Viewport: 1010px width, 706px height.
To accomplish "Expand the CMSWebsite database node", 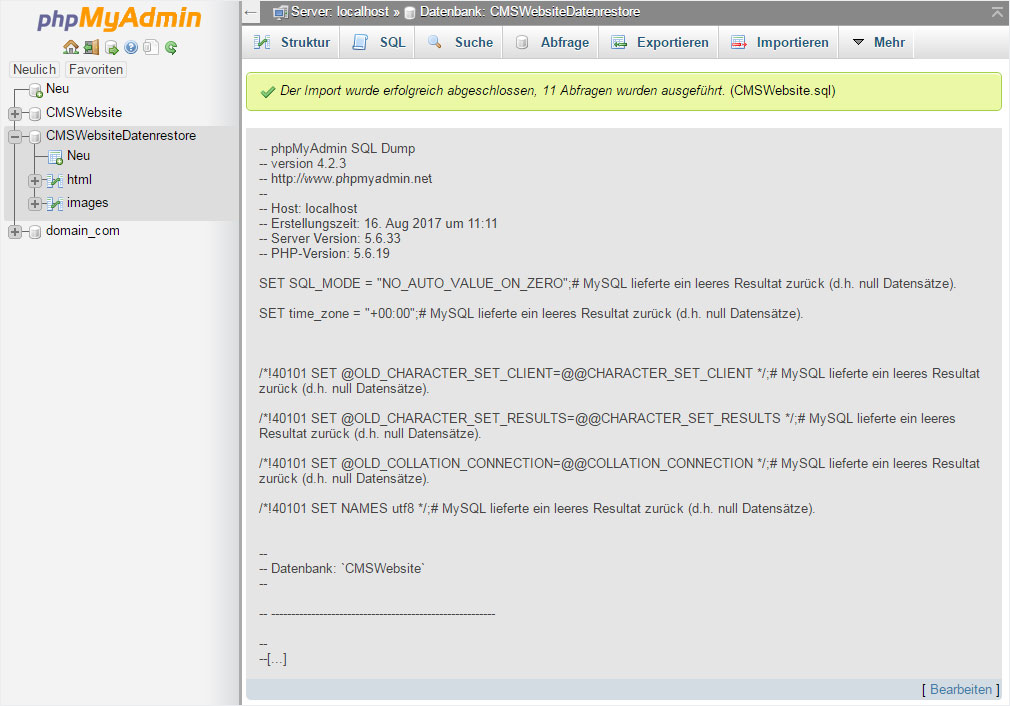I will [15, 114].
